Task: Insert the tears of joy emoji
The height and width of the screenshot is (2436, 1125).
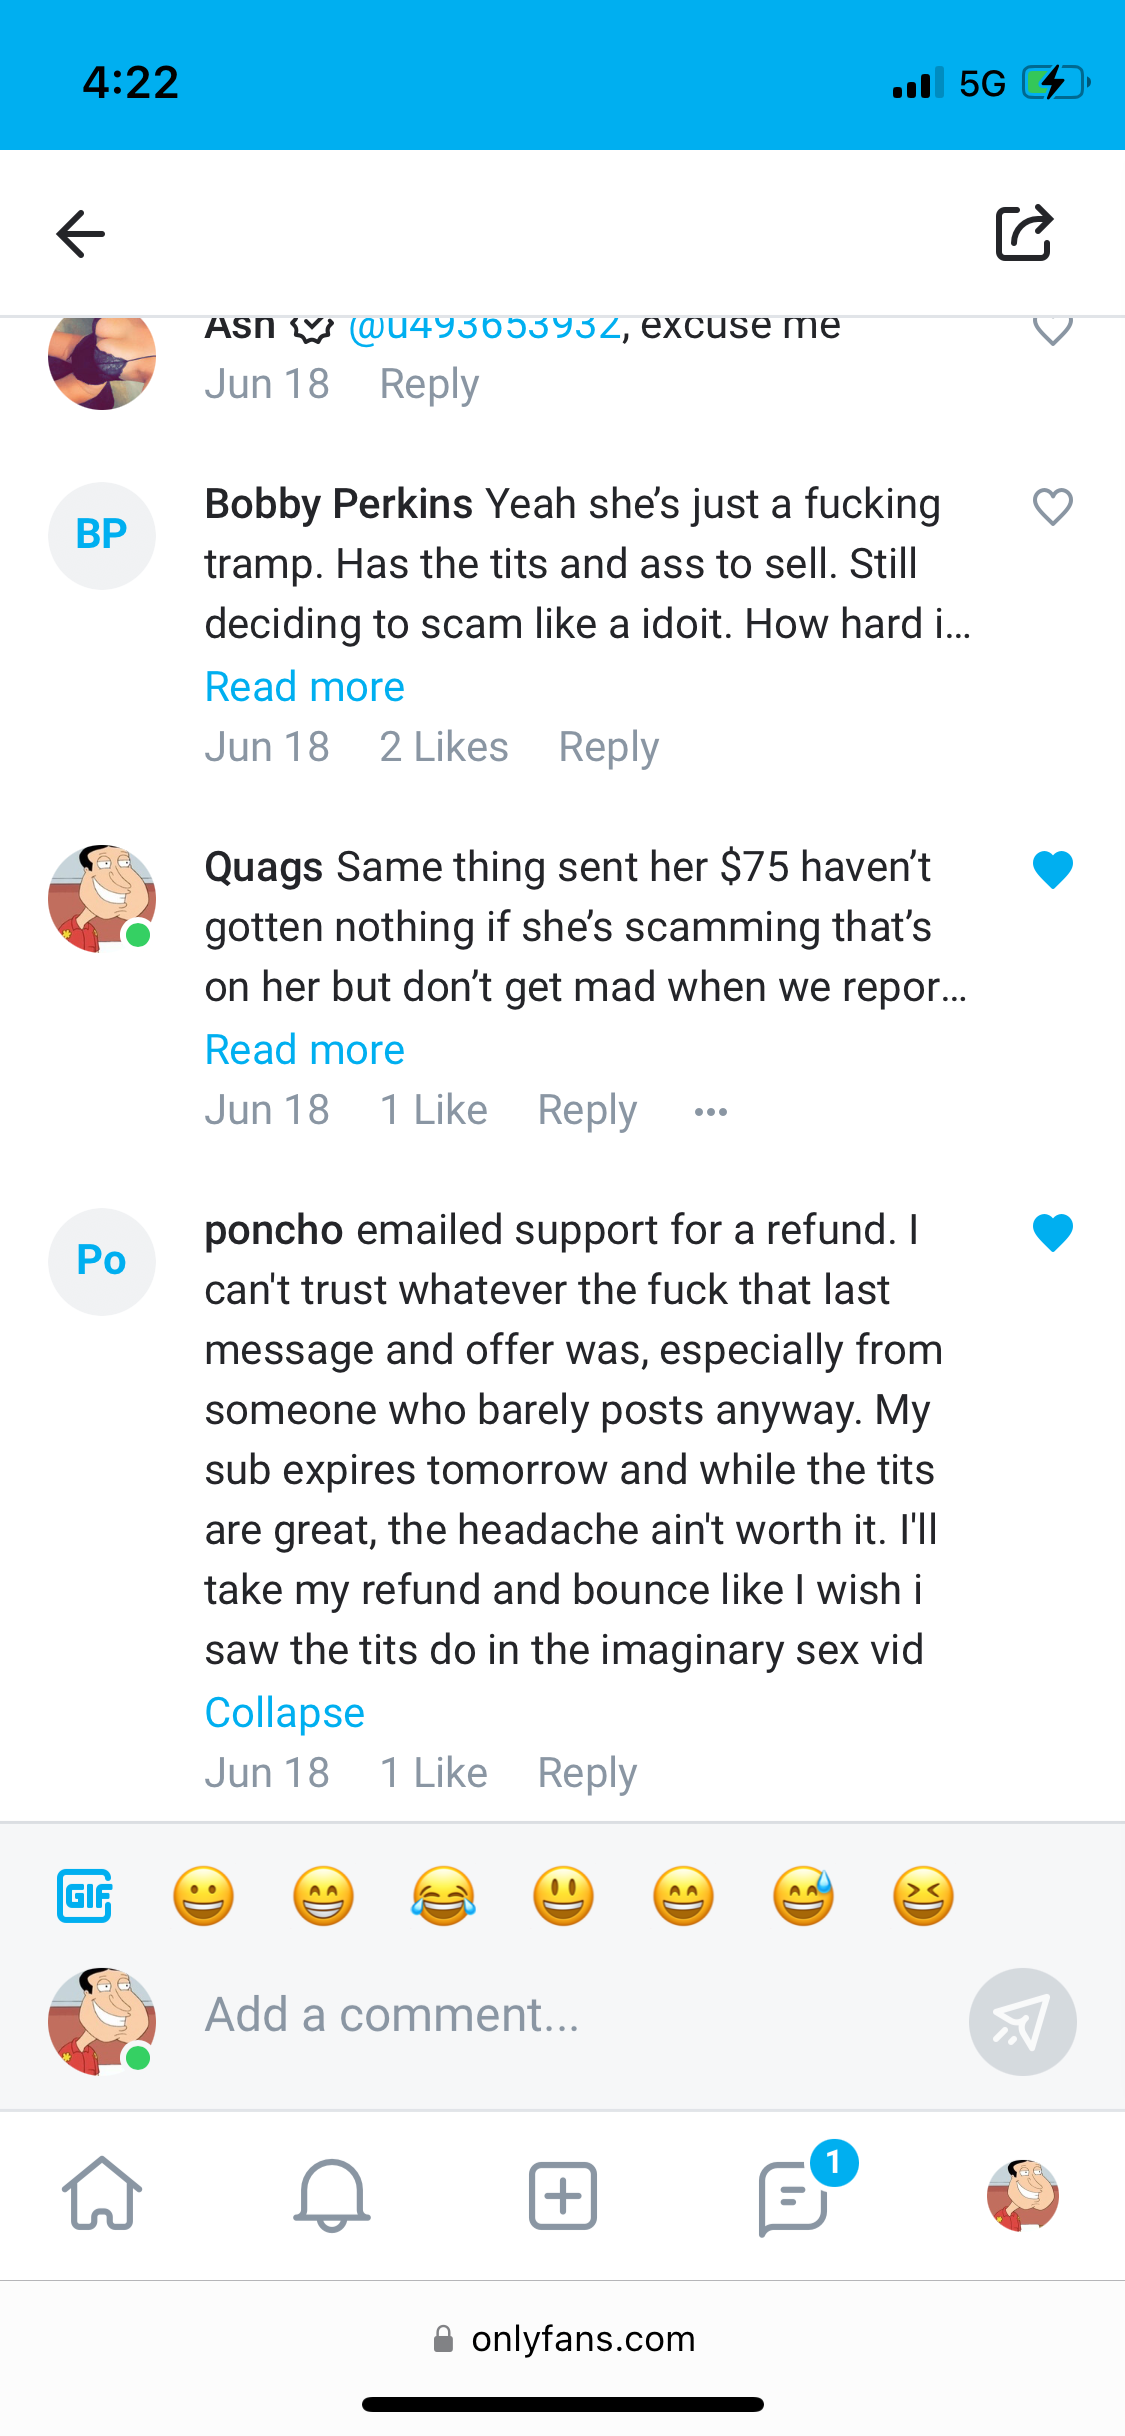Action: (x=444, y=1895)
